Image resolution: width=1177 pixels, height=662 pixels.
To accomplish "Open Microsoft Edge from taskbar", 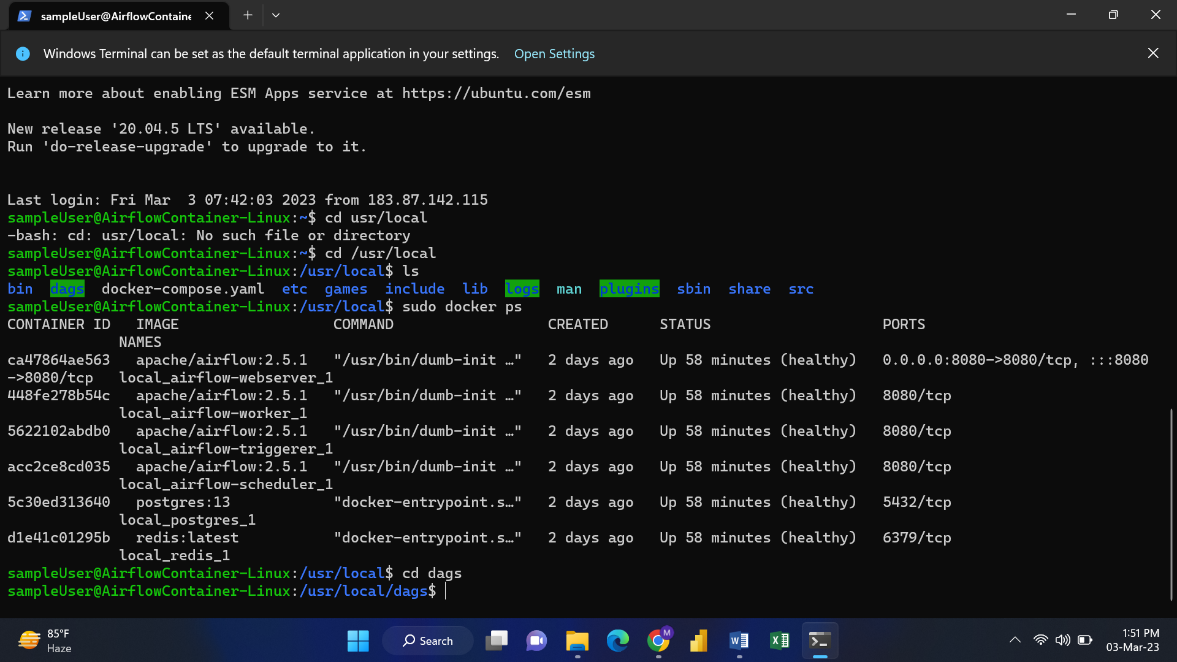I will coord(618,640).
